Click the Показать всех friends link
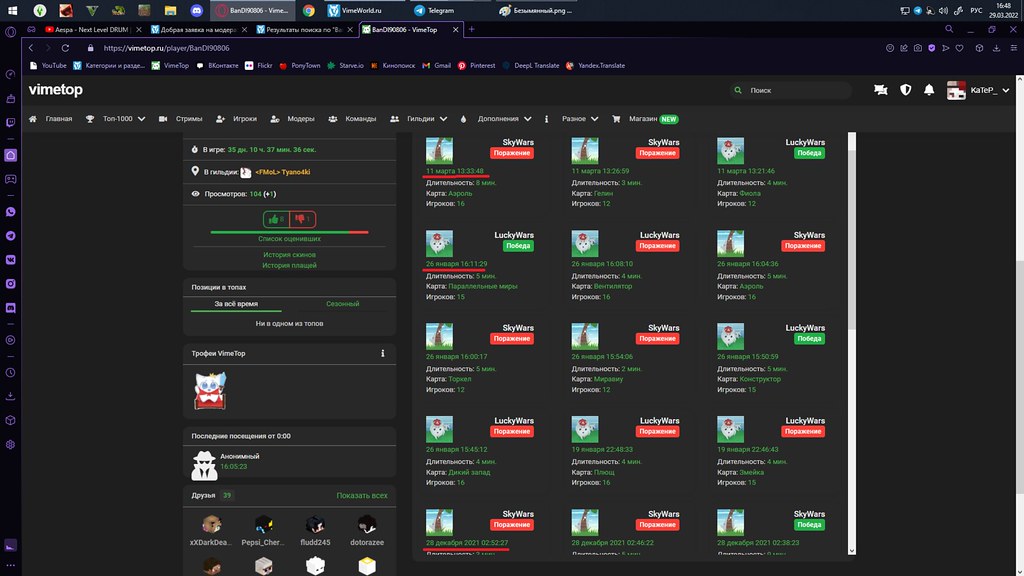The height and width of the screenshot is (576, 1024). click(x=362, y=495)
